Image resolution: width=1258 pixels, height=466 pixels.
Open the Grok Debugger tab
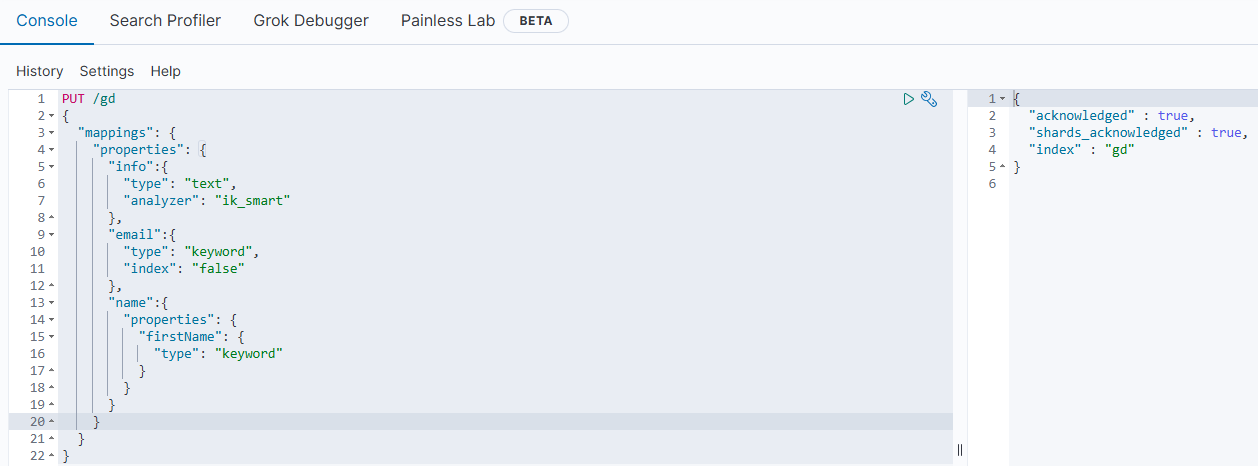click(311, 20)
